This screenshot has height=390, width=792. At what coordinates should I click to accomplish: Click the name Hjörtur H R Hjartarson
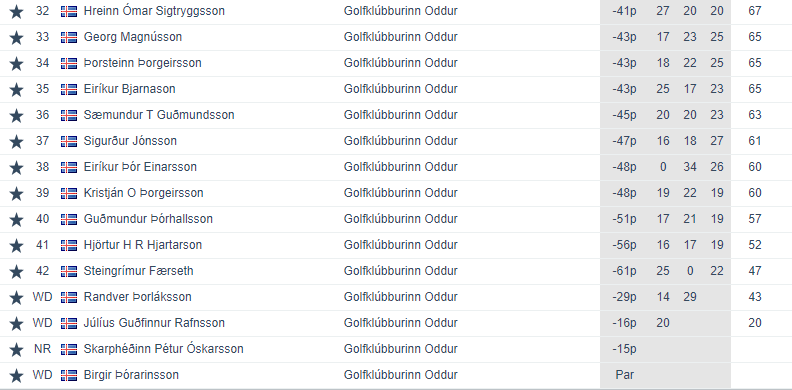click(x=142, y=245)
